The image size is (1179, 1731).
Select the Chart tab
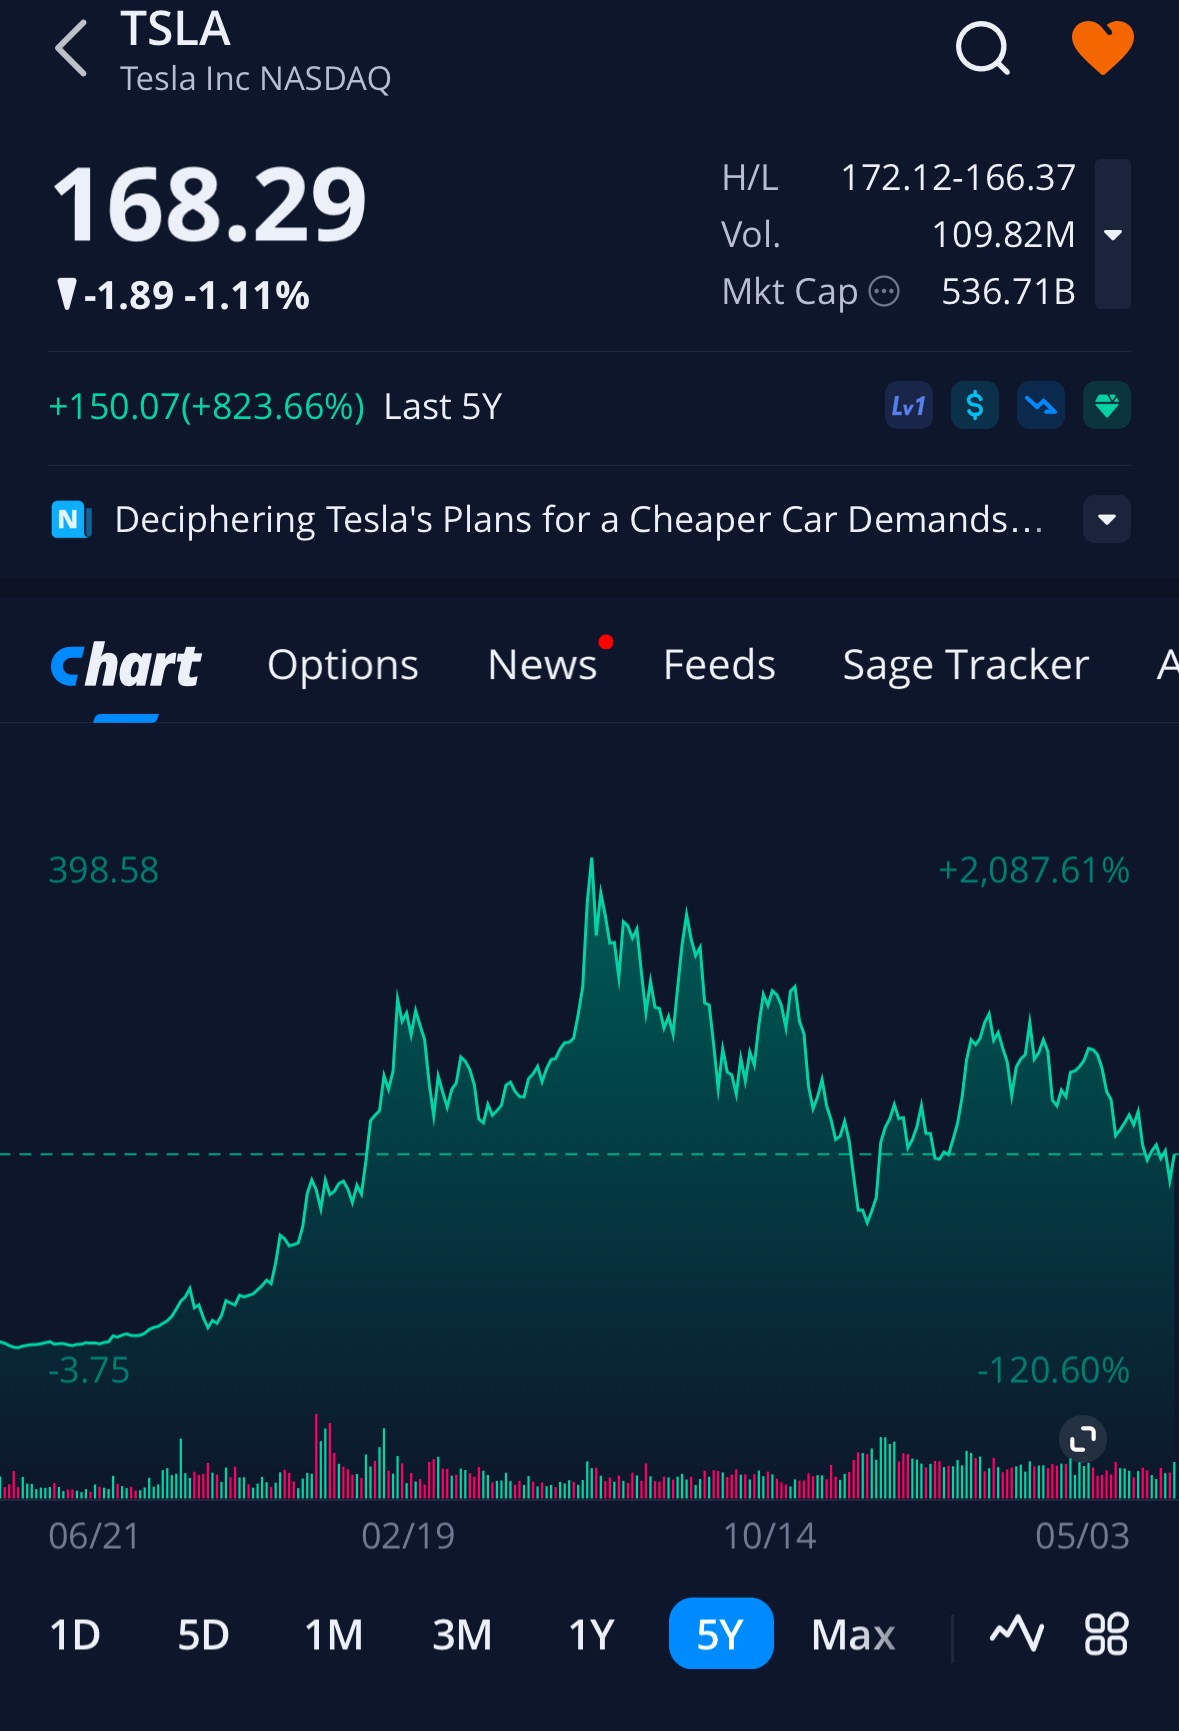tap(126, 666)
